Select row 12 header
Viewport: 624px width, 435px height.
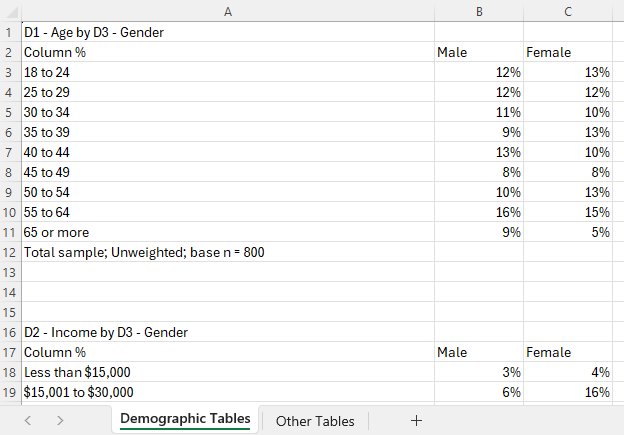9,252
